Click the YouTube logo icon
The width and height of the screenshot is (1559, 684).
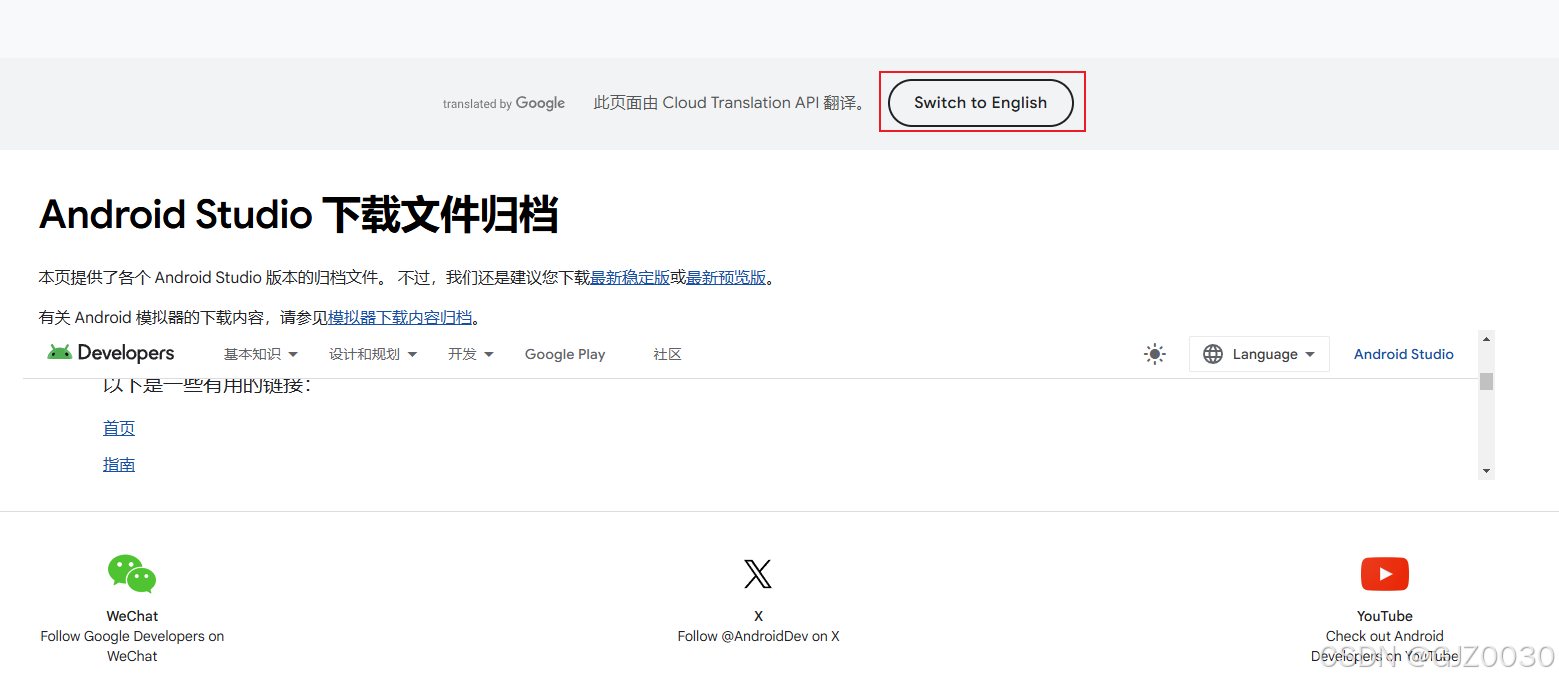click(x=1385, y=574)
